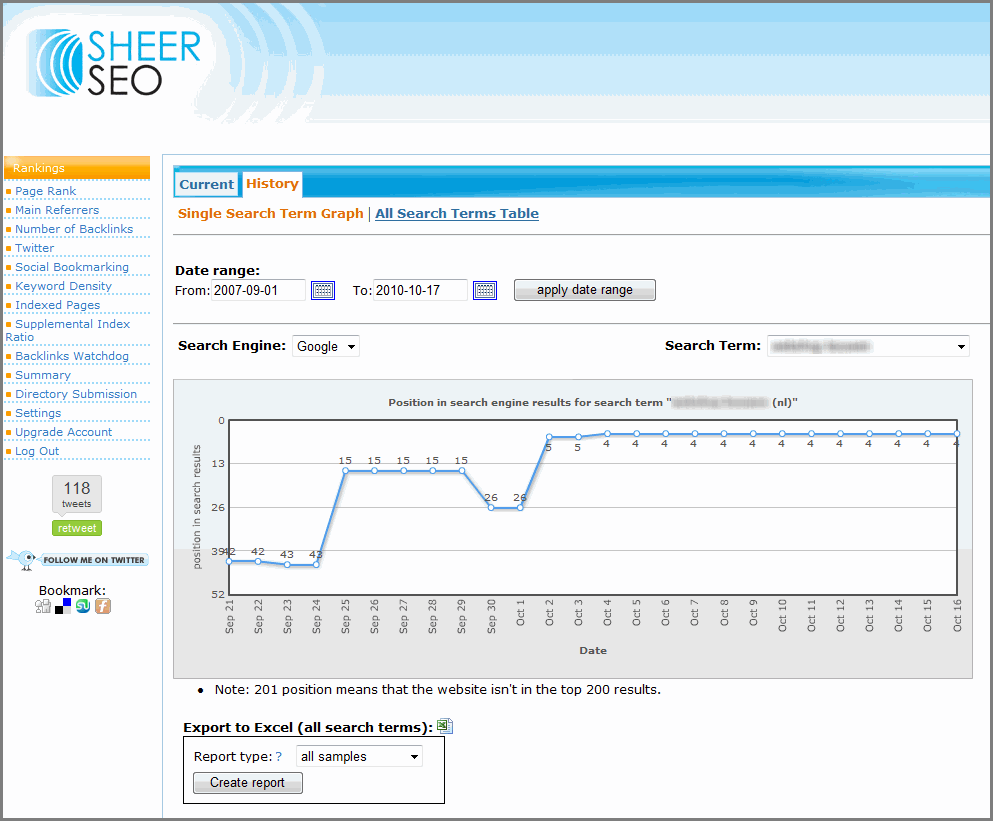Click the Digg bookmark icon

tap(43, 606)
